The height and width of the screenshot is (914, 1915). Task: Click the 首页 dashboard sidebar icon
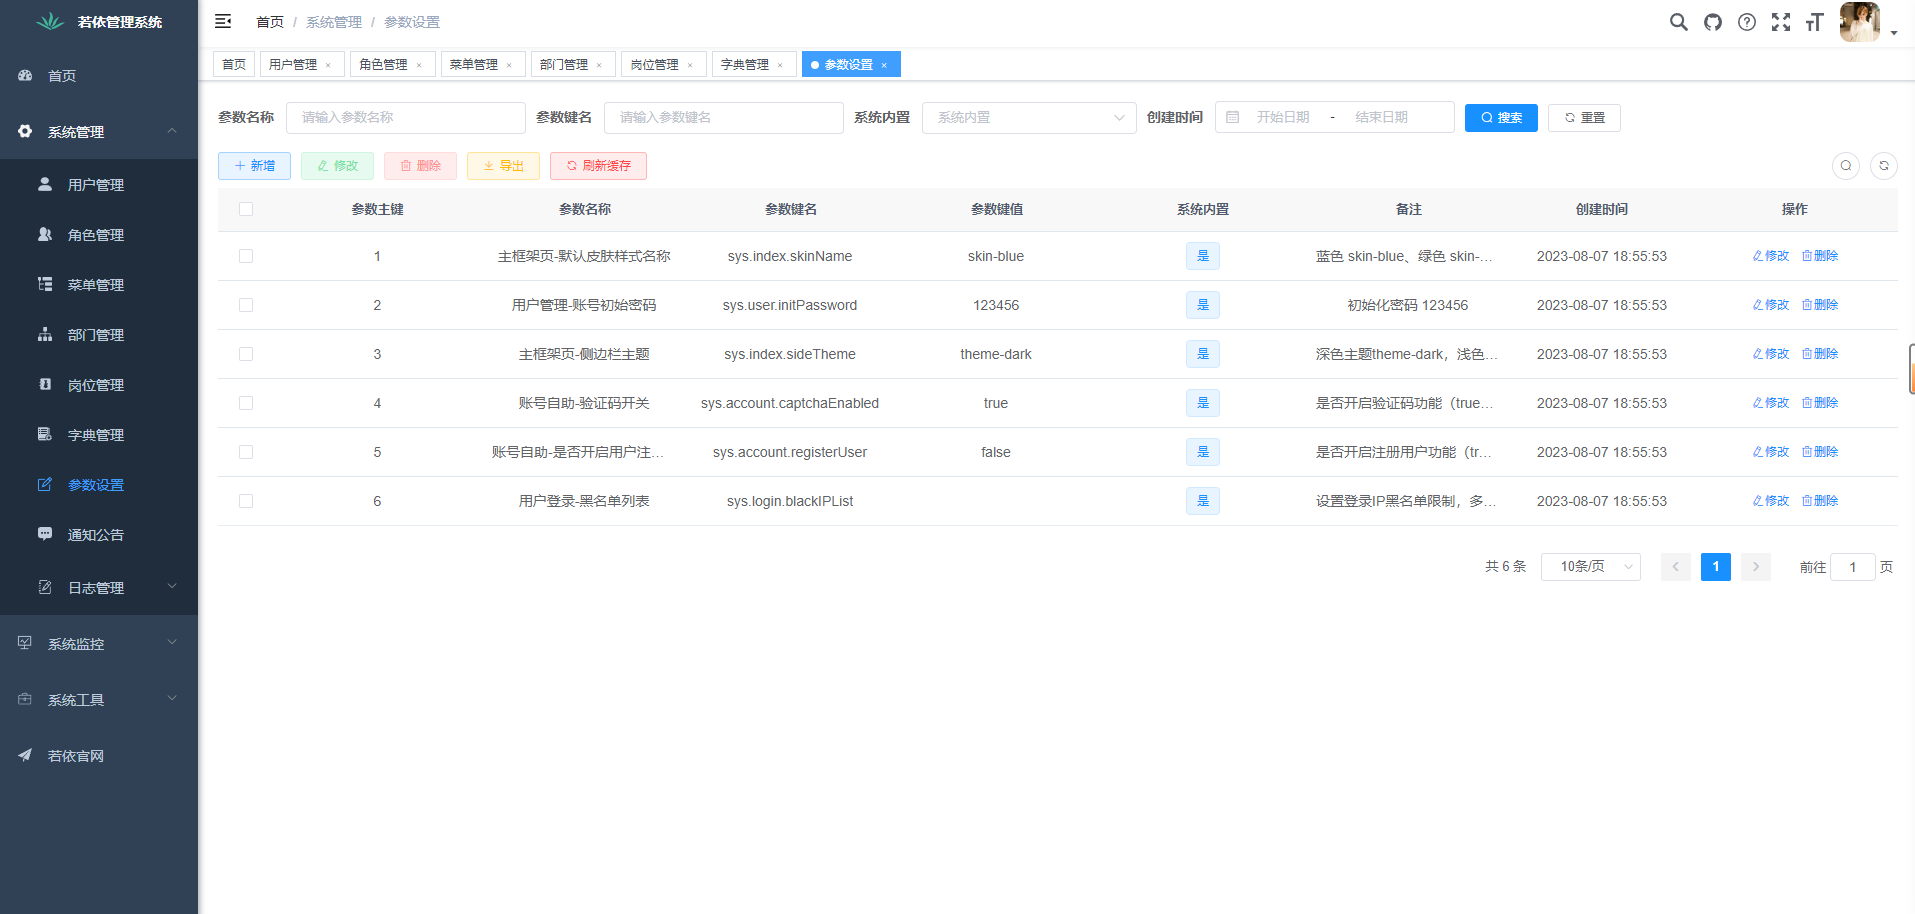[x=25, y=75]
